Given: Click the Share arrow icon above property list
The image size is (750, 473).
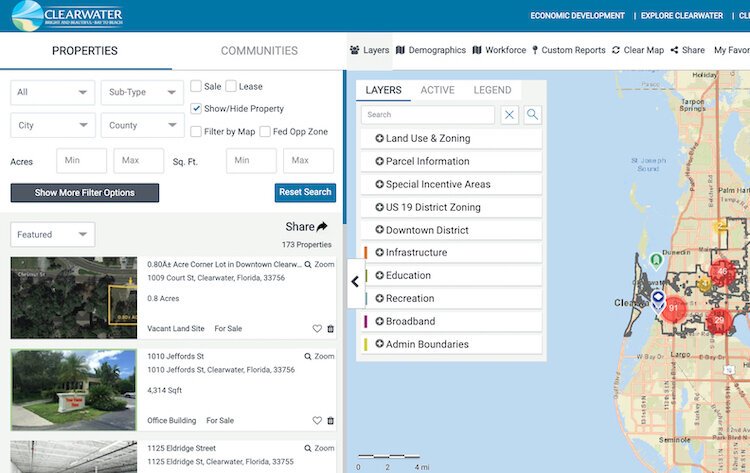Looking at the screenshot, I should [321, 227].
